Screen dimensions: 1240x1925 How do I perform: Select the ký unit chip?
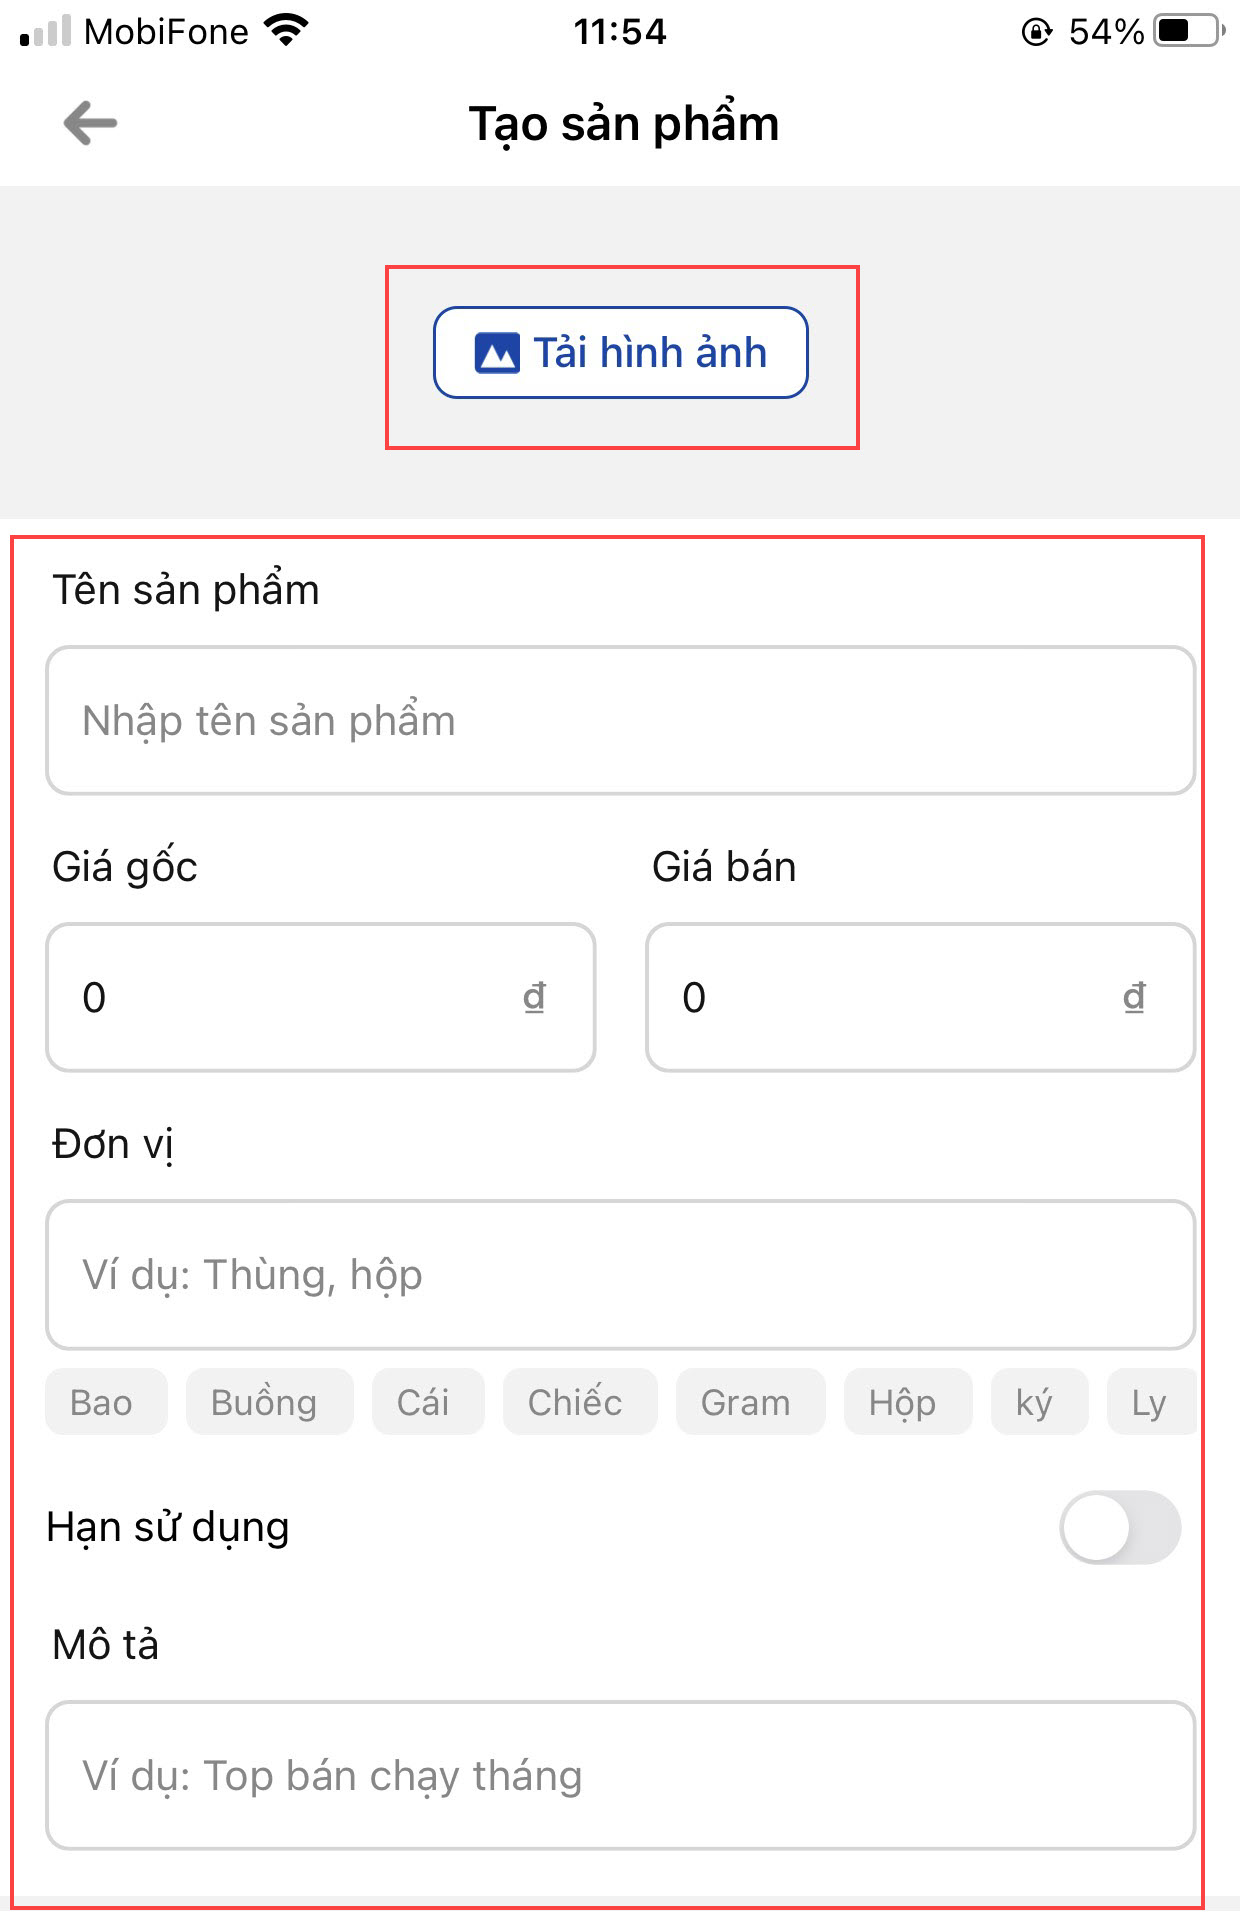tap(1035, 1402)
